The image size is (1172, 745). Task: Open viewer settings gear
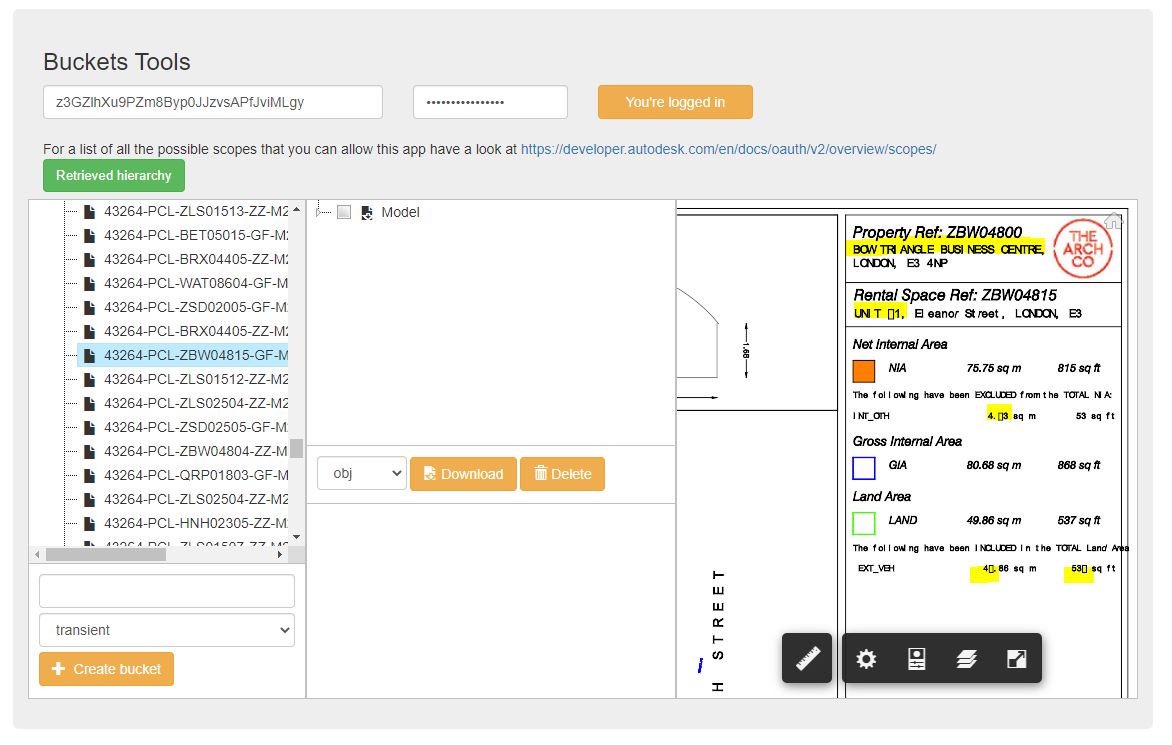(x=866, y=658)
